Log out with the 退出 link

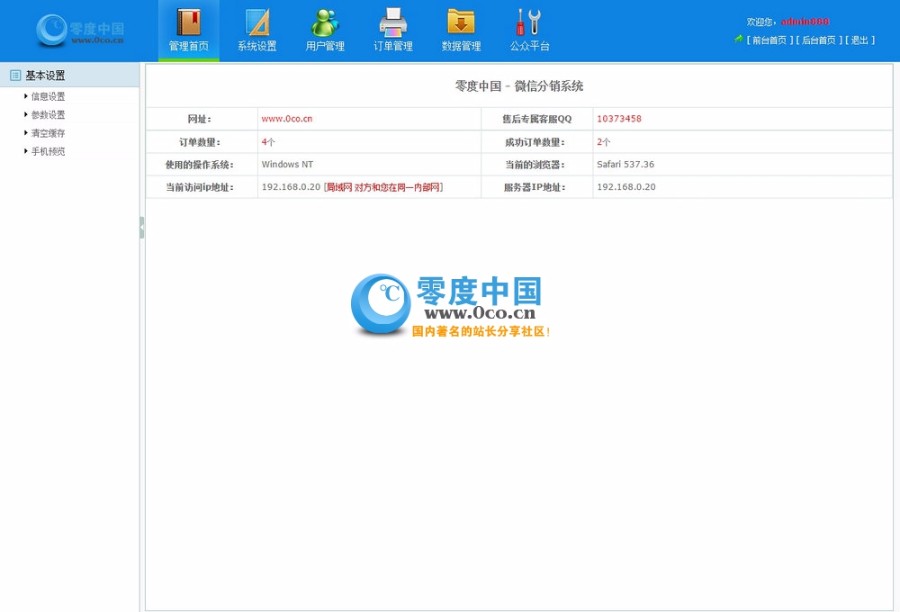pyautogui.click(x=859, y=40)
